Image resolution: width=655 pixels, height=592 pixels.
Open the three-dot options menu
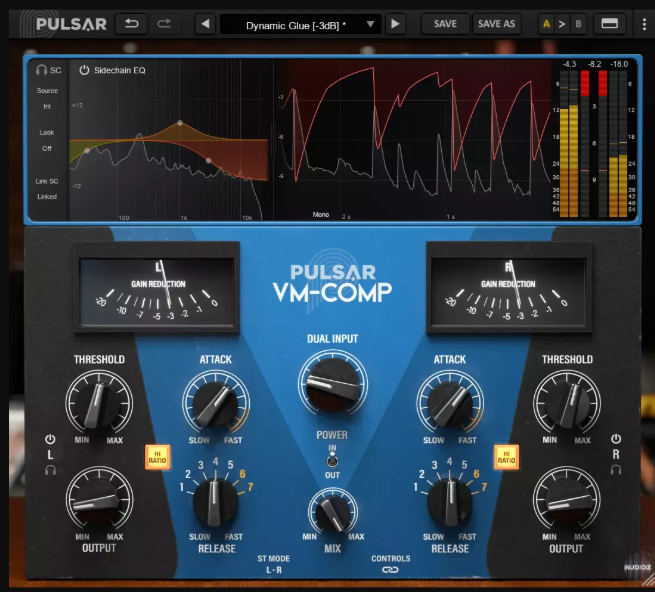pos(644,24)
